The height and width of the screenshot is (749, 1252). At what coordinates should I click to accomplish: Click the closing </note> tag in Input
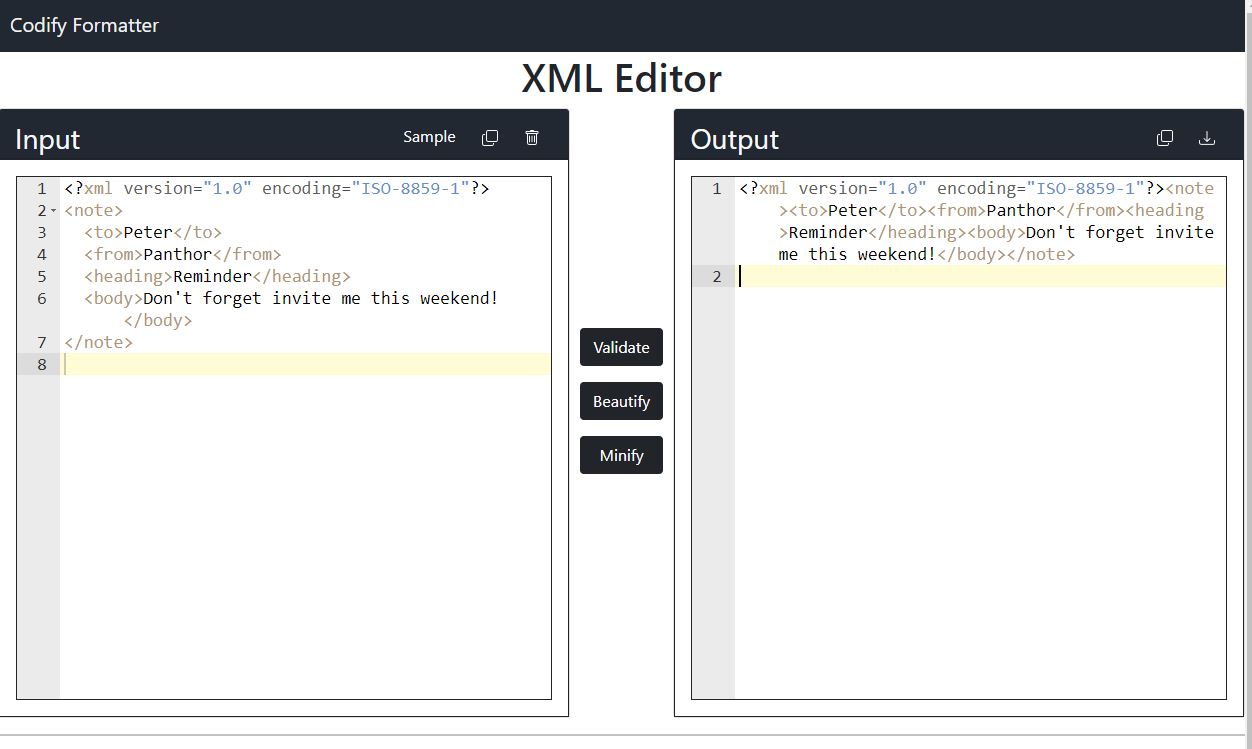pos(98,342)
